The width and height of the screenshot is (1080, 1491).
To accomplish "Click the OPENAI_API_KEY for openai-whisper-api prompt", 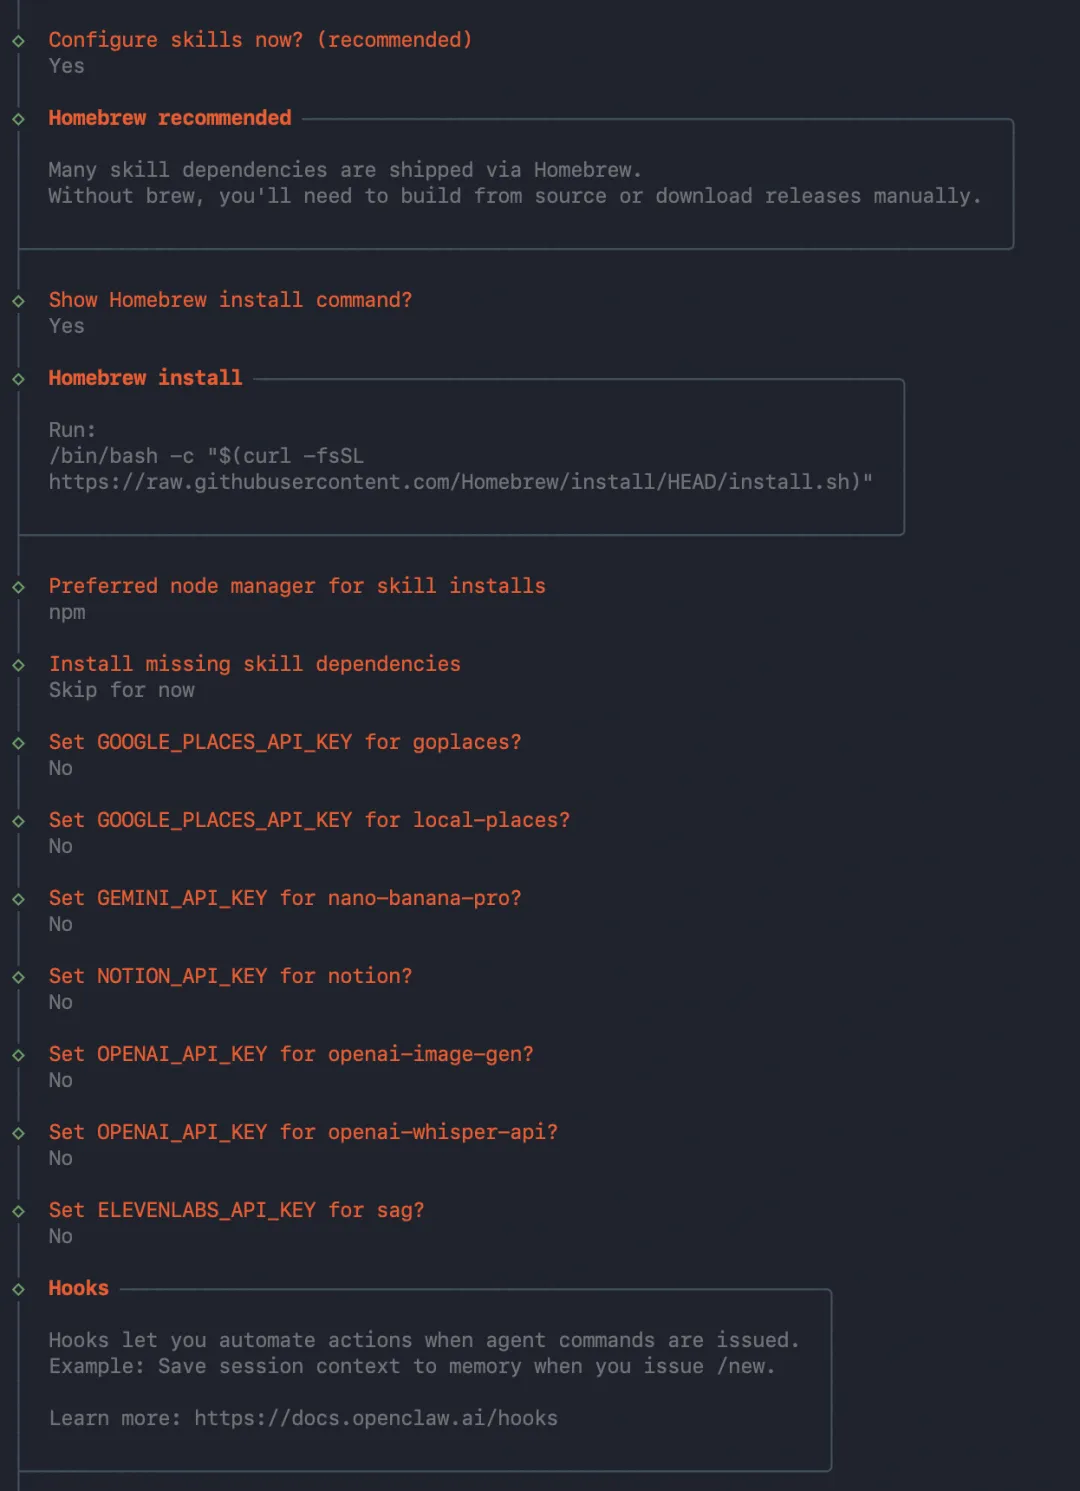I will click(x=303, y=1132).
